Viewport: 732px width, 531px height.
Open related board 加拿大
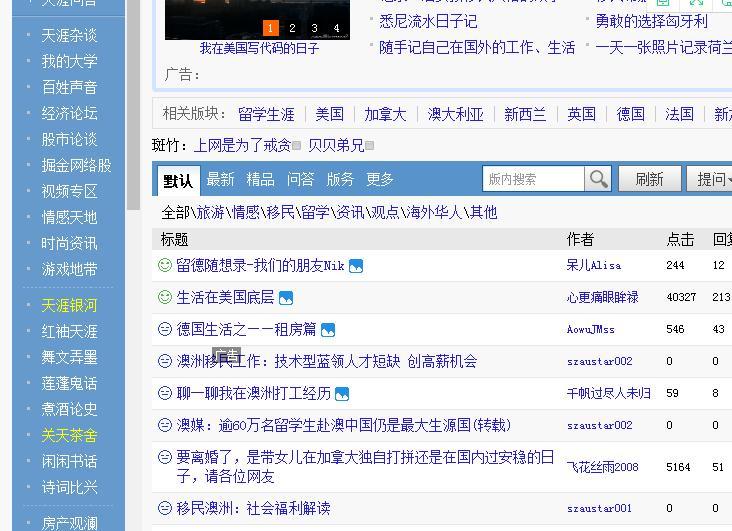click(385, 114)
